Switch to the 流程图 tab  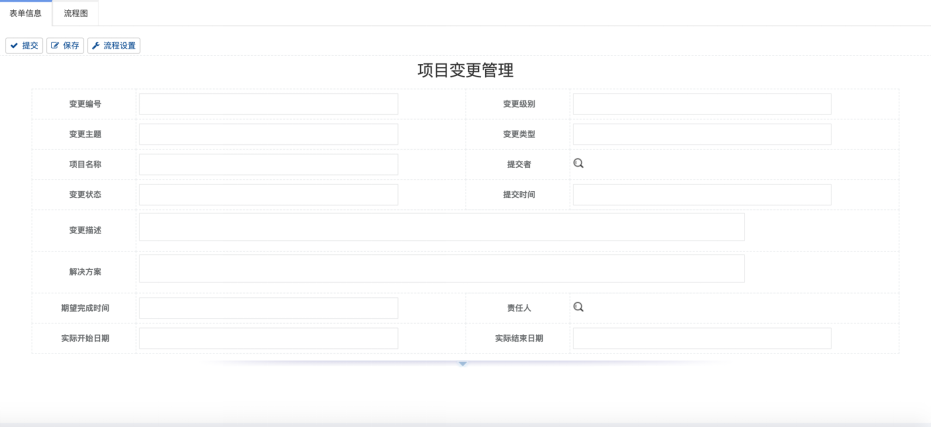(x=76, y=14)
